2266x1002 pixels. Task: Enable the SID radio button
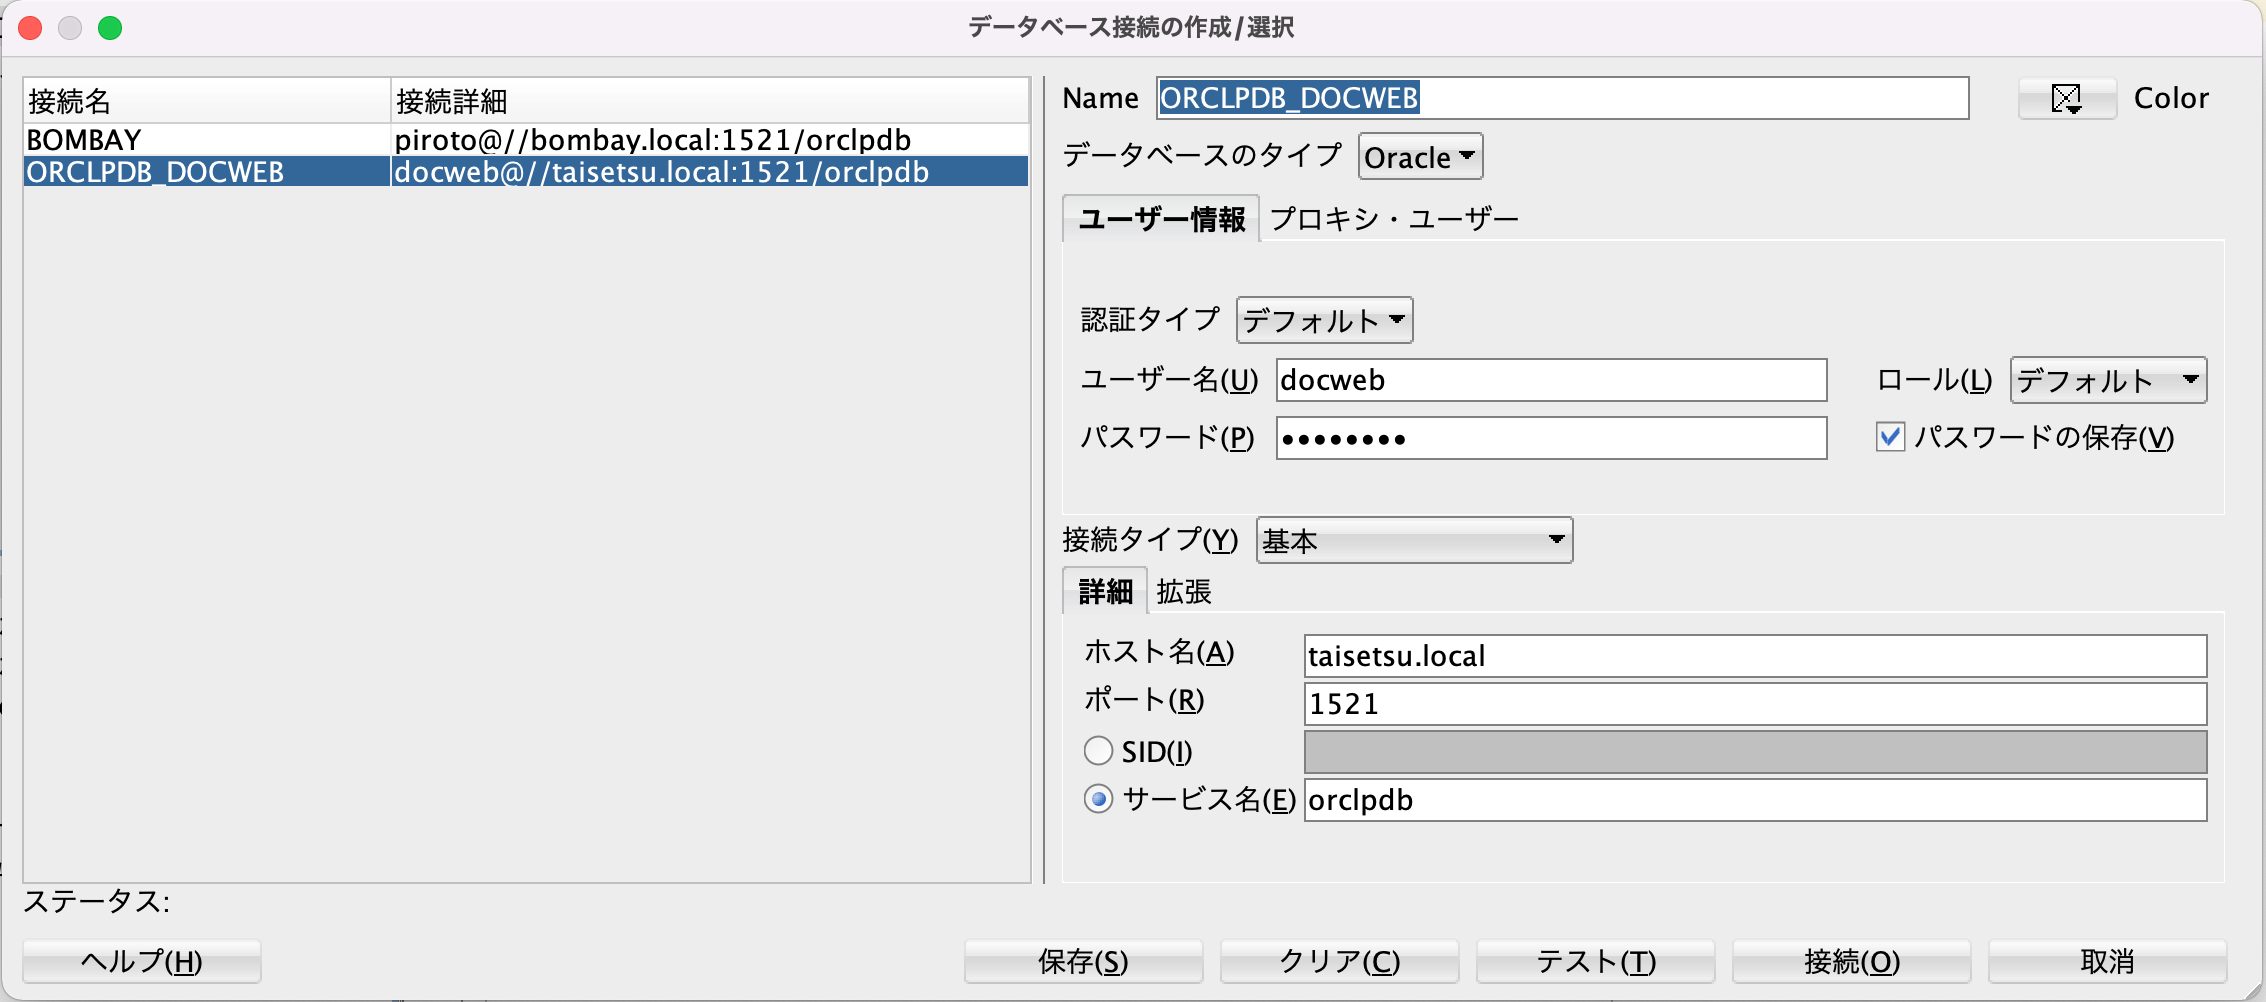point(1098,751)
